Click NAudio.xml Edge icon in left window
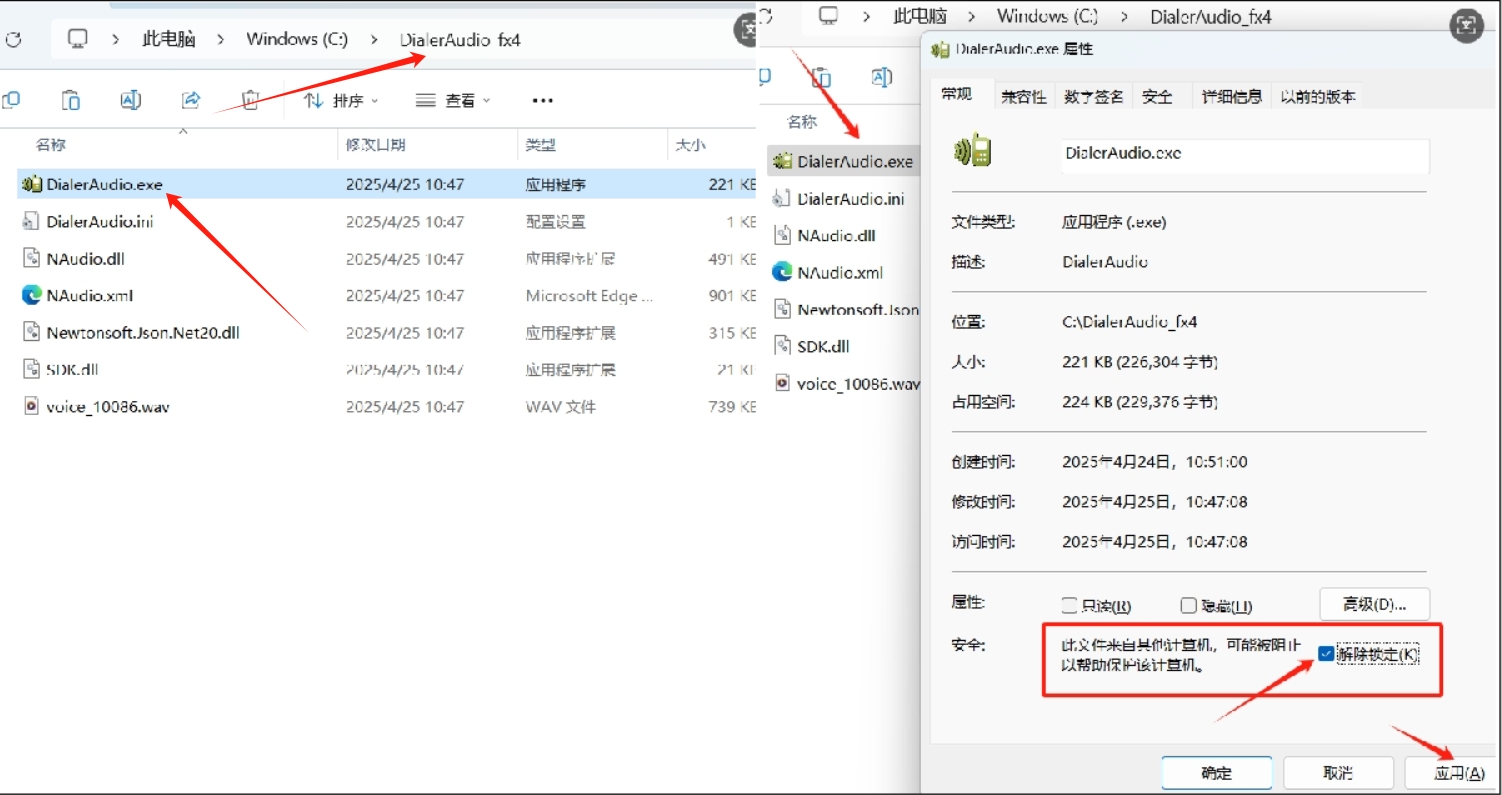The width and height of the screenshot is (1502, 795). [32, 295]
